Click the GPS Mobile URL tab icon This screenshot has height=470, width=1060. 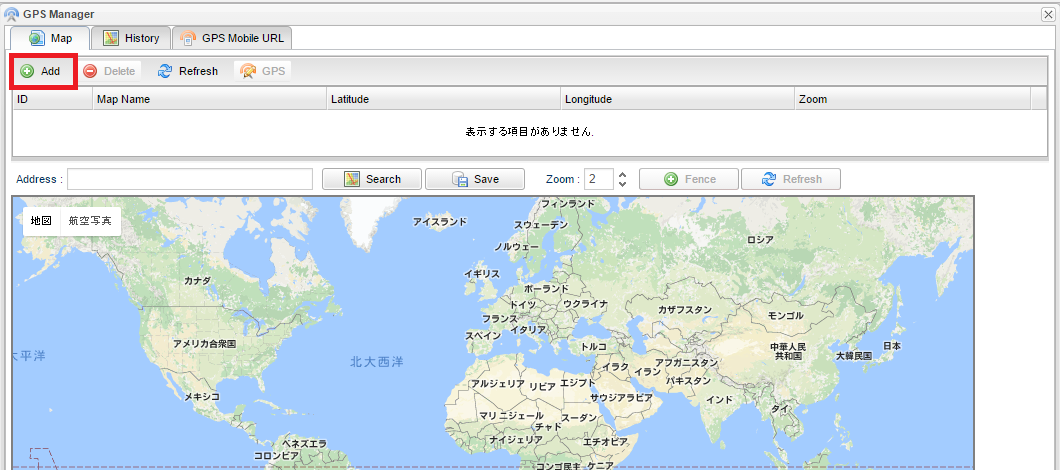click(x=188, y=39)
